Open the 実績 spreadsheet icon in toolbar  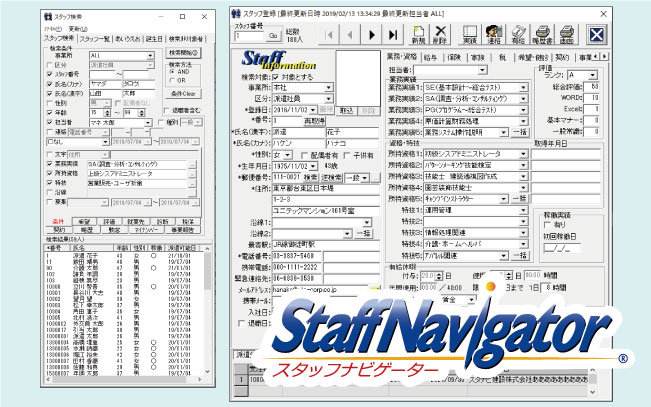[x=470, y=35]
